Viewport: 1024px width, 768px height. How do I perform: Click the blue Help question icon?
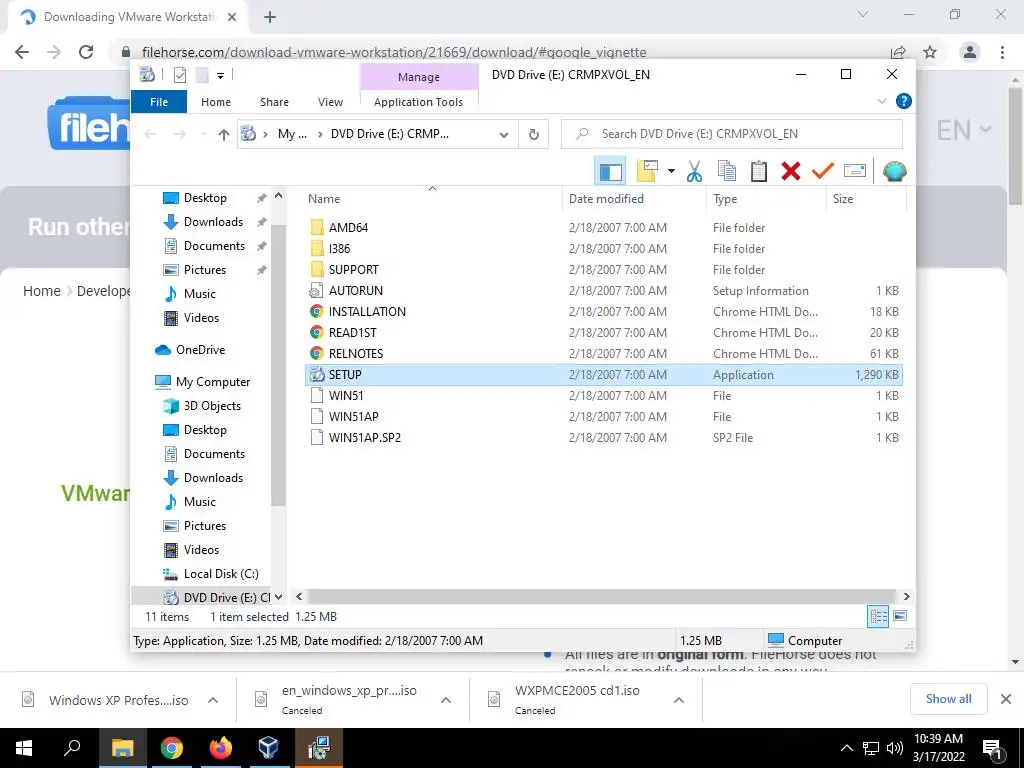(903, 101)
